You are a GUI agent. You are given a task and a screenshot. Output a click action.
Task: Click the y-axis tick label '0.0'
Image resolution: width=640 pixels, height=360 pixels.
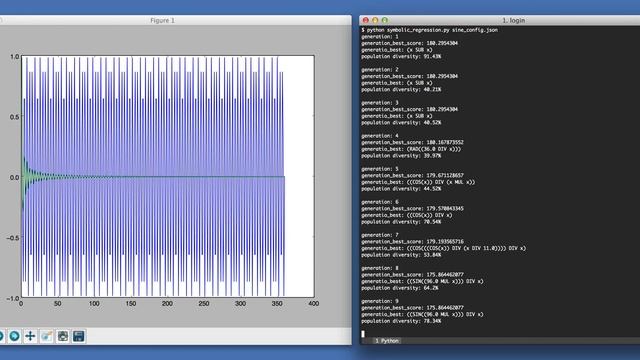14,177
